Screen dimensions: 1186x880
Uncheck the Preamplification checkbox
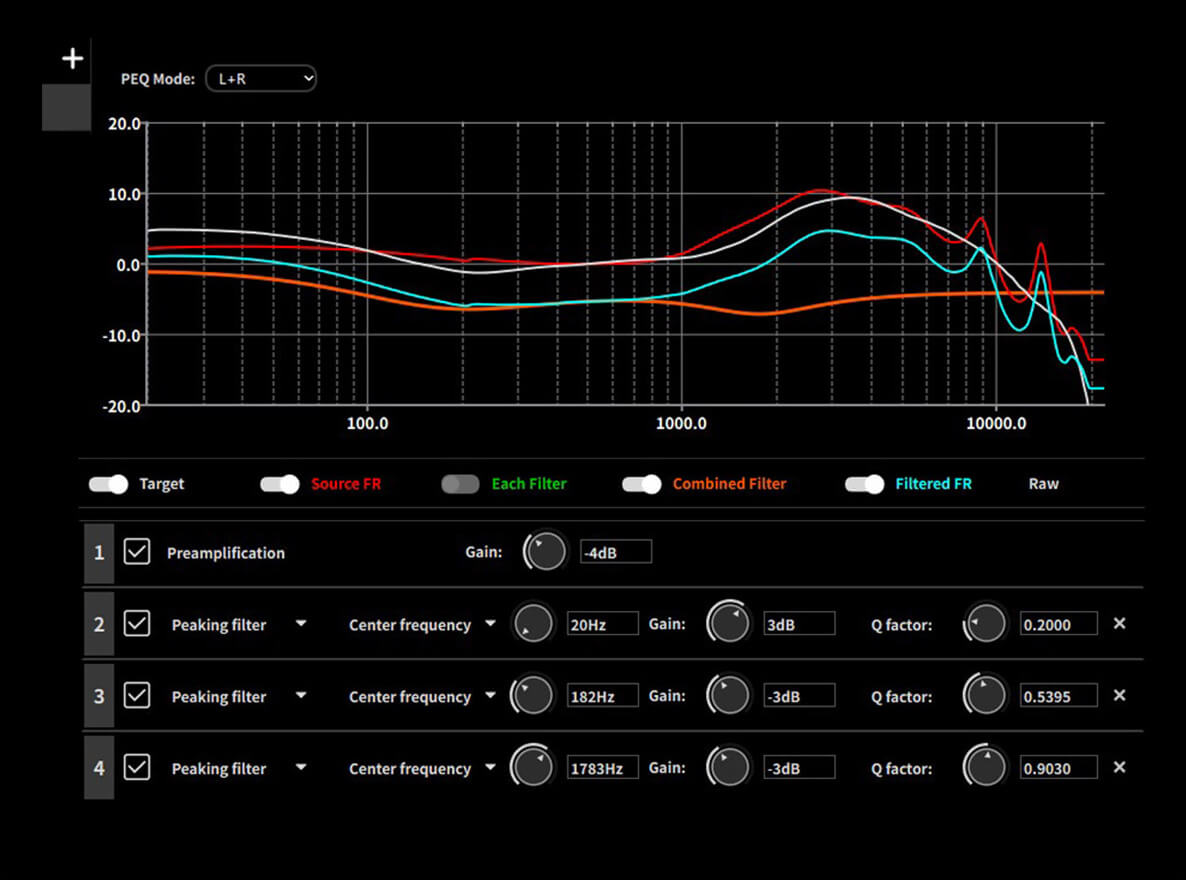137,552
